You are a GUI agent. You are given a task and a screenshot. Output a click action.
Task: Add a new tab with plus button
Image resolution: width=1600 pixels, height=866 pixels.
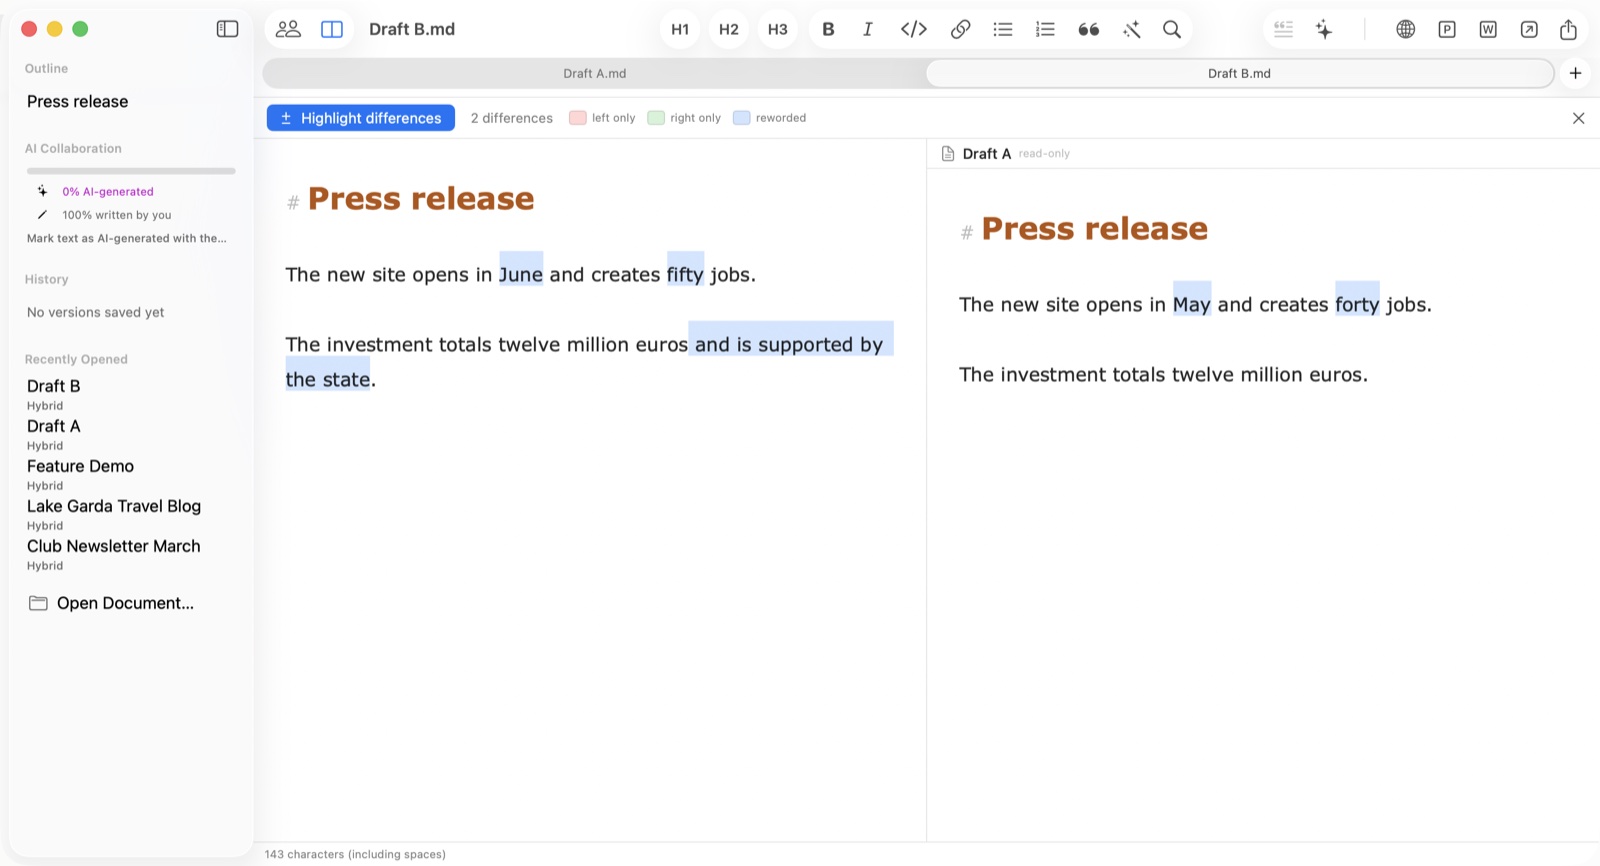pyautogui.click(x=1575, y=73)
